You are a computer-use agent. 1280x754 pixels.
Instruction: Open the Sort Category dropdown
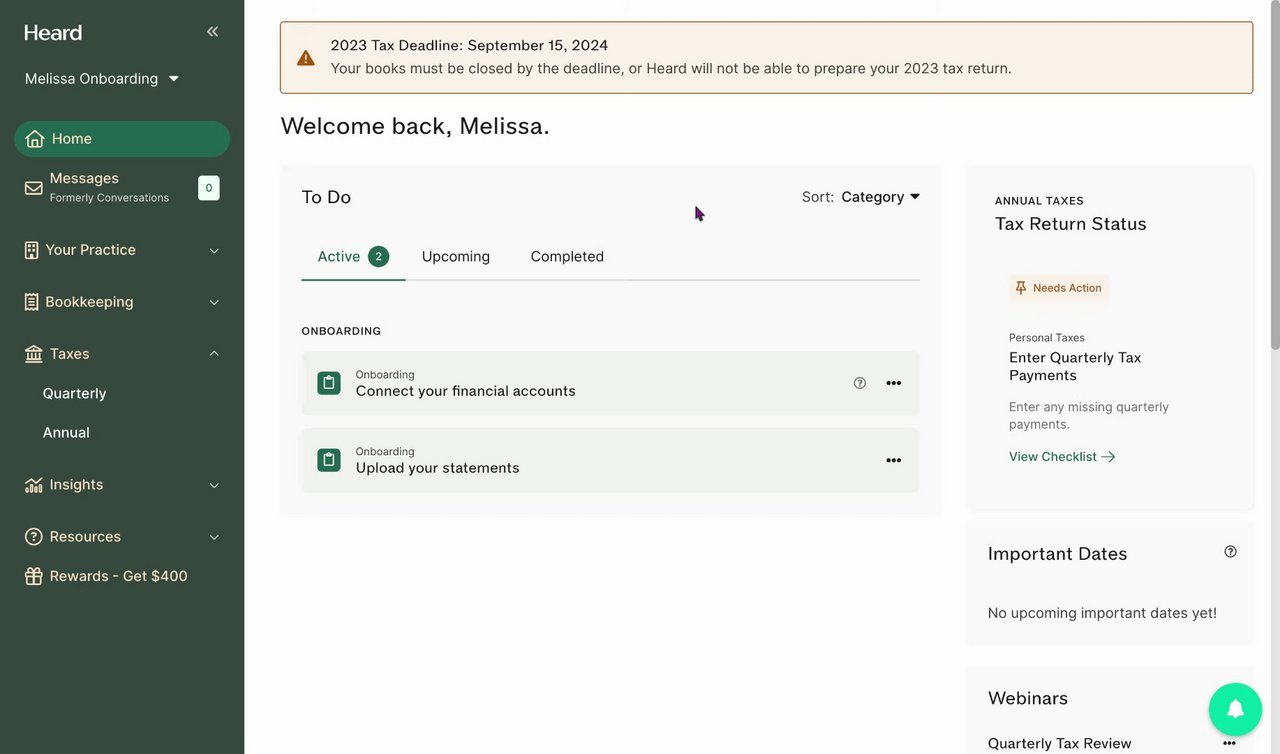pos(880,197)
